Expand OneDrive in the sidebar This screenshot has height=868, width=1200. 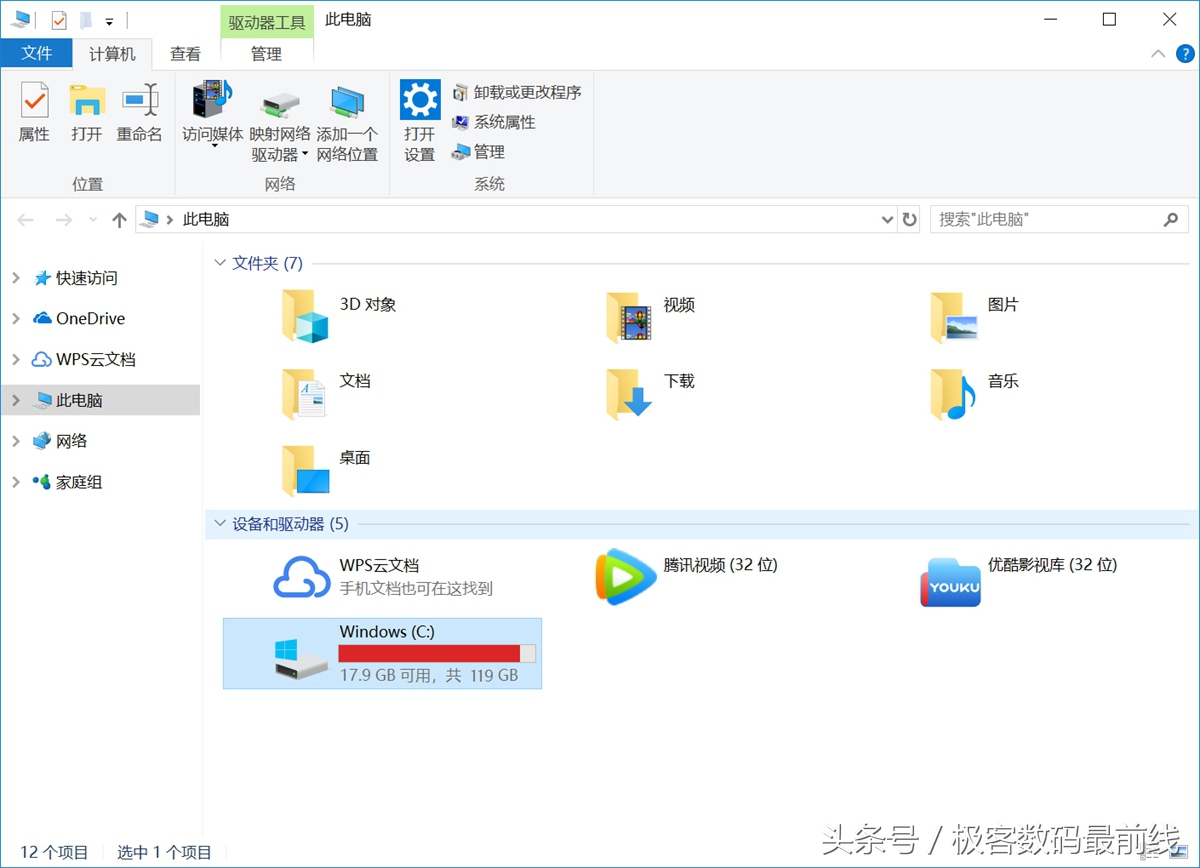(14, 318)
